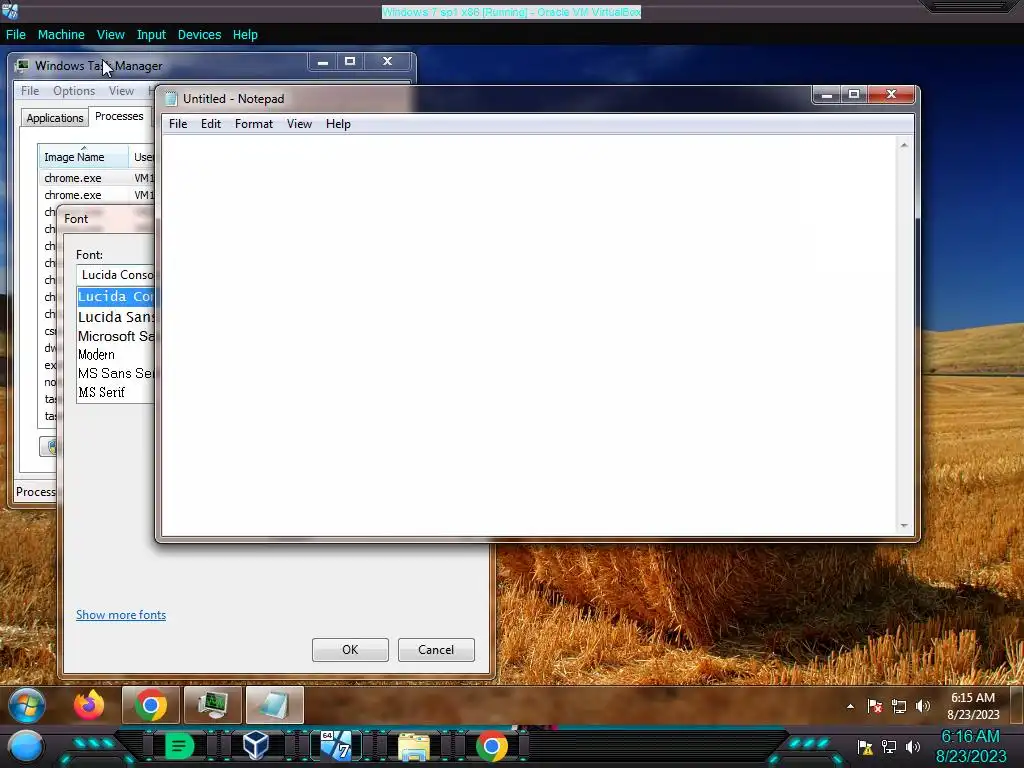Image resolution: width=1024 pixels, height=768 pixels.
Task: Select Lucida Sans in the font list
Action: click(116, 317)
